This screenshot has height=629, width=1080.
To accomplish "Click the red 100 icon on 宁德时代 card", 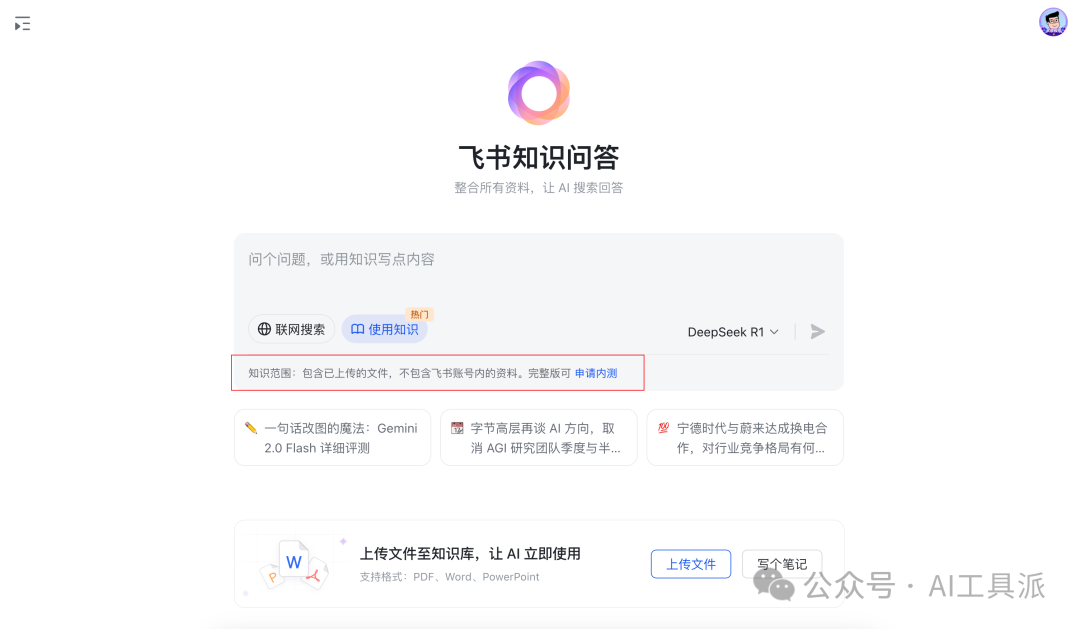I will pos(663,428).
